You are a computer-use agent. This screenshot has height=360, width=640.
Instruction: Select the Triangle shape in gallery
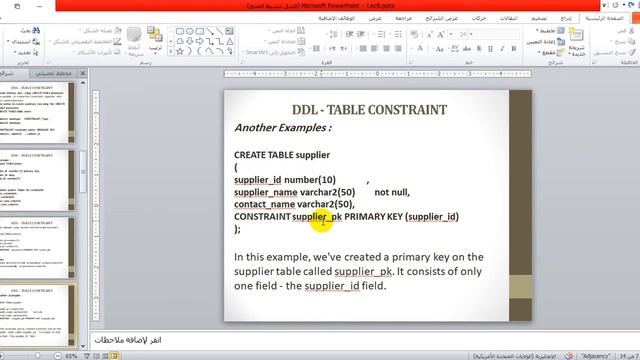point(230,41)
